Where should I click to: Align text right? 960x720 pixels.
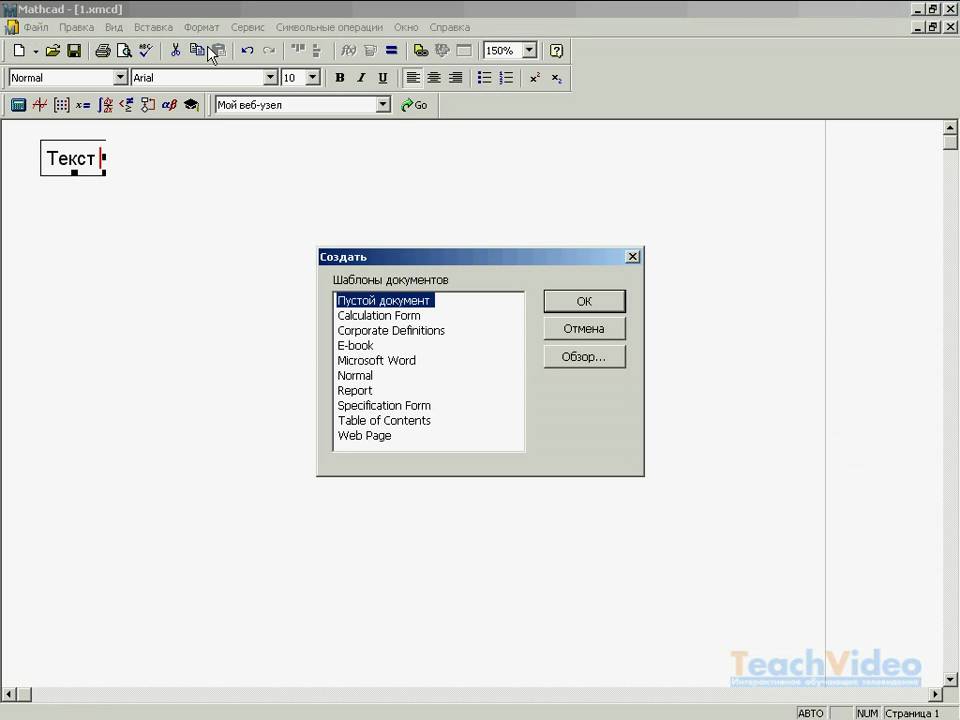coord(456,78)
